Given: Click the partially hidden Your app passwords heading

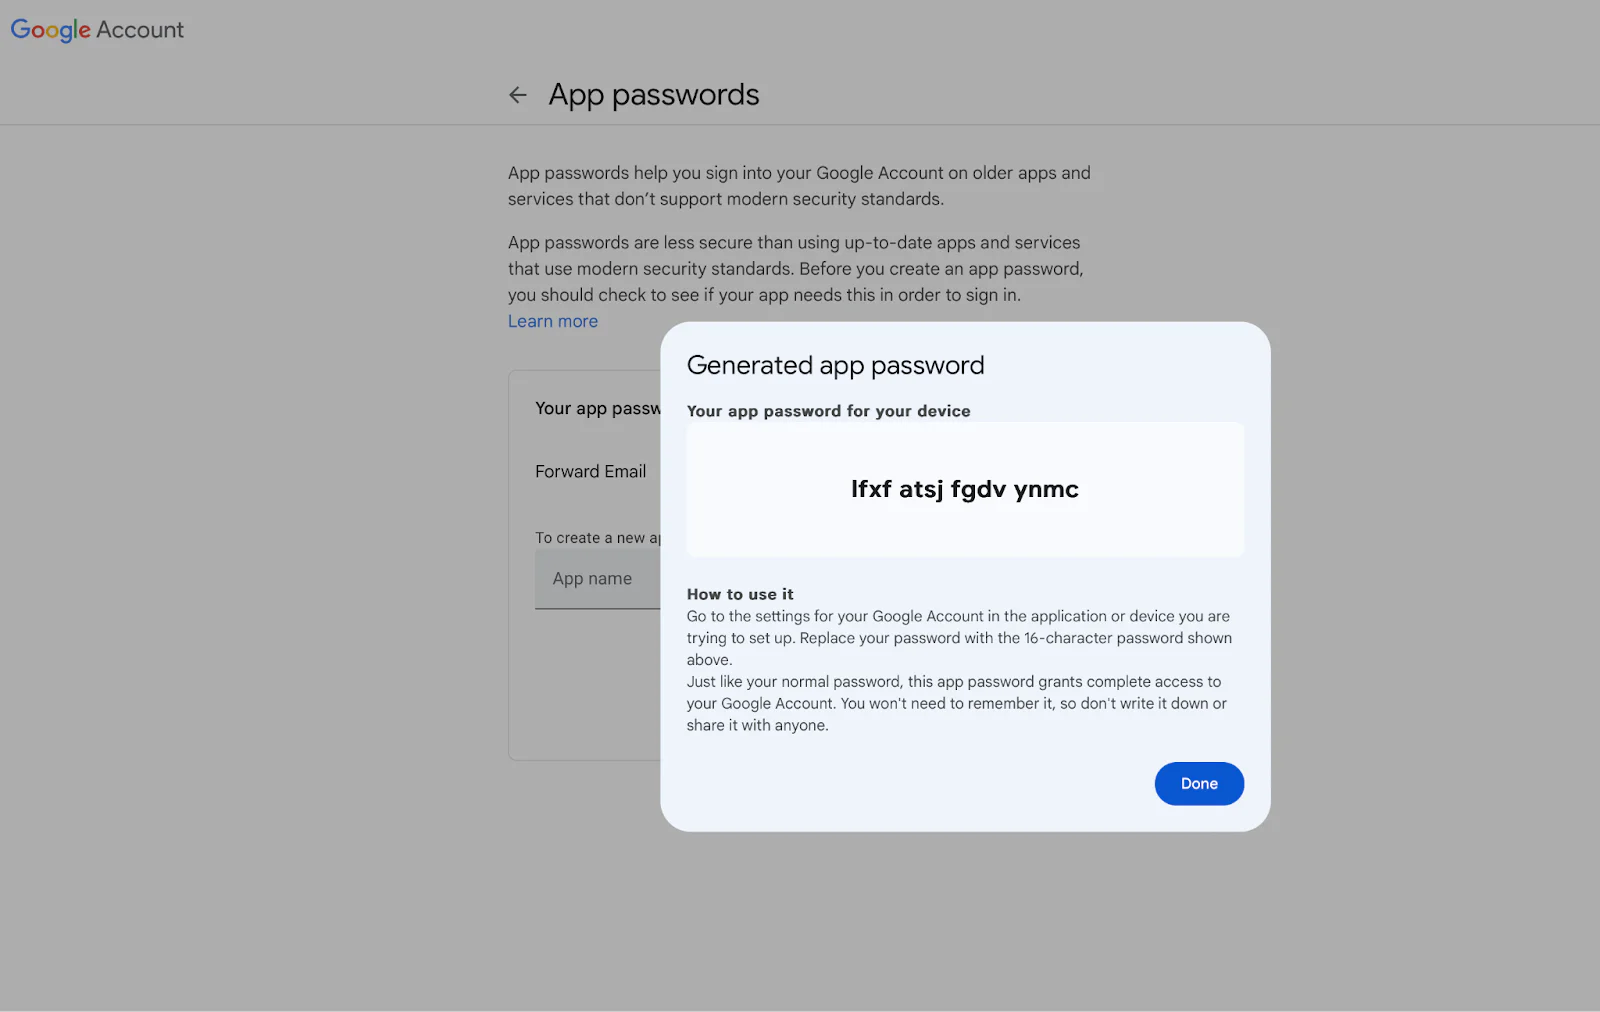Looking at the screenshot, I should pyautogui.click(x=598, y=408).
